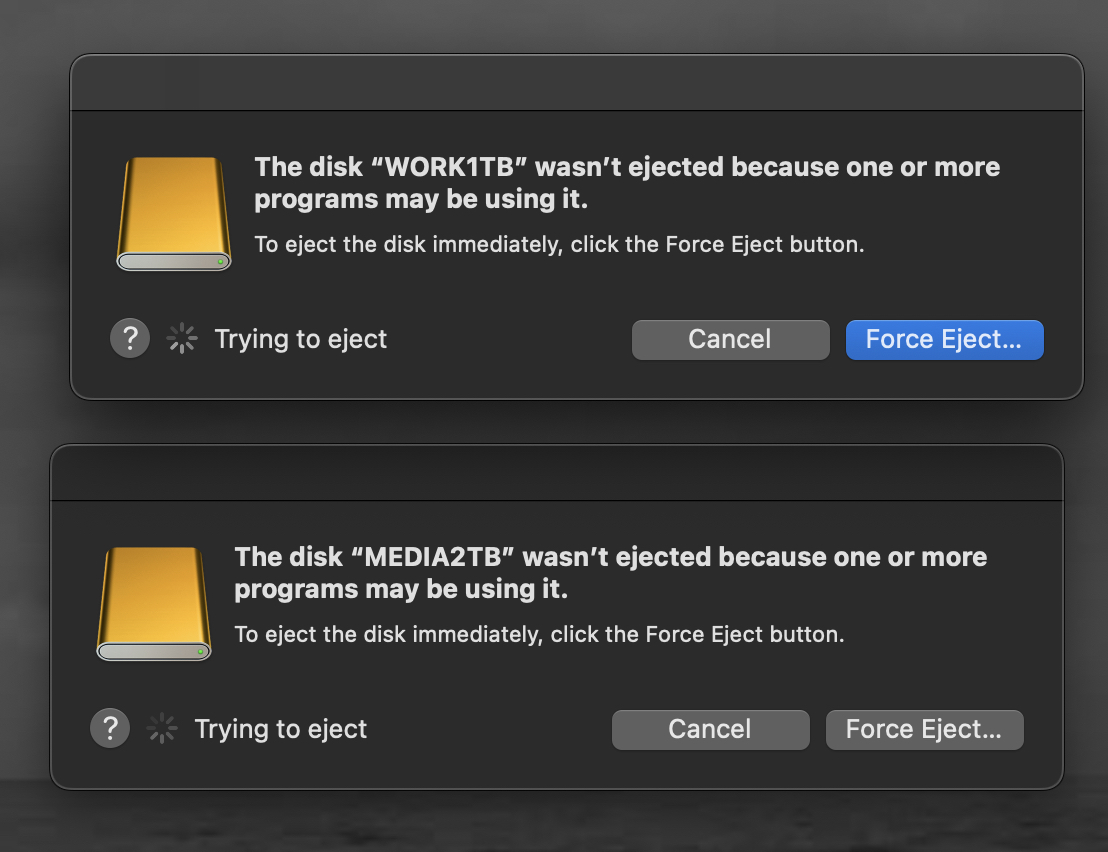The width and height of the screenshot is (1108, 852).
Task: Click "Trying to eject" status in MEDIA2TB dialog
Action: (x=281, y=729)
